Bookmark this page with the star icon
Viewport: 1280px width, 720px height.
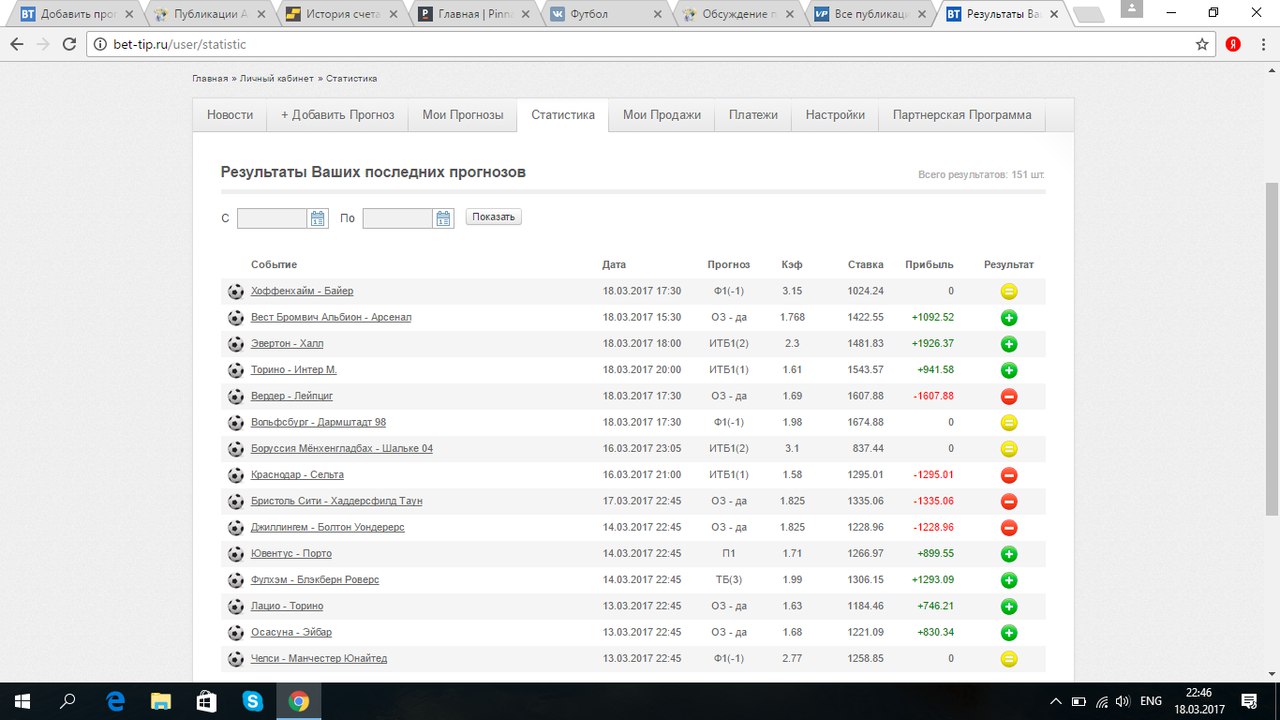(x=1202, y=44)
